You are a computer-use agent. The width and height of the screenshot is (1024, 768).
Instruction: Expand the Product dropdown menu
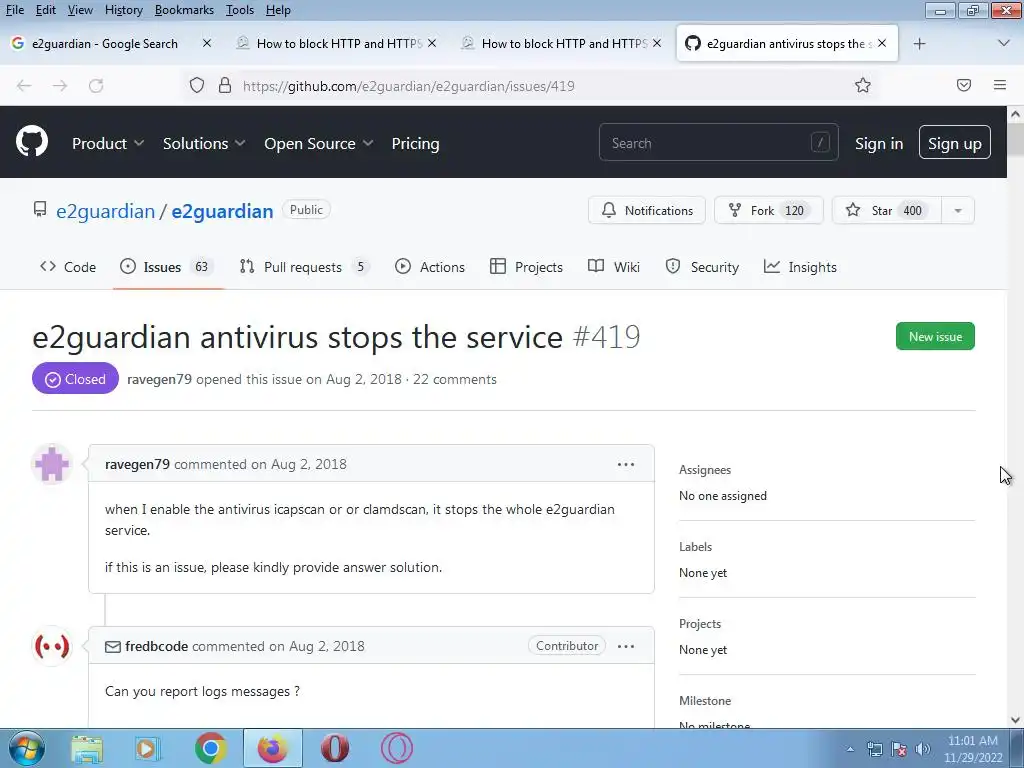108,143
